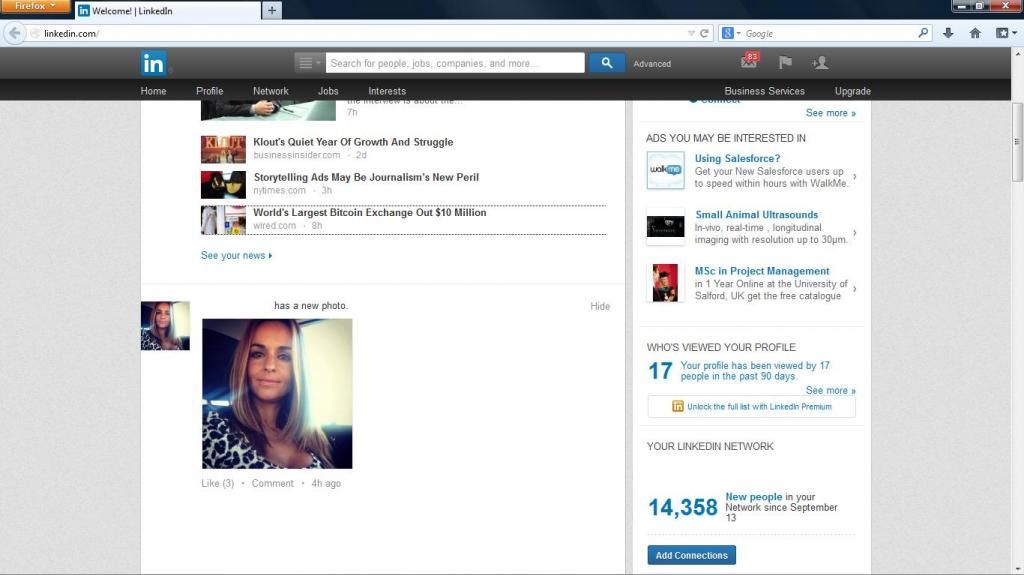This screenshot has width=1024, height=575.
Task: Click See more under Who's Viewed Your Profile
Action: point(831,390)
